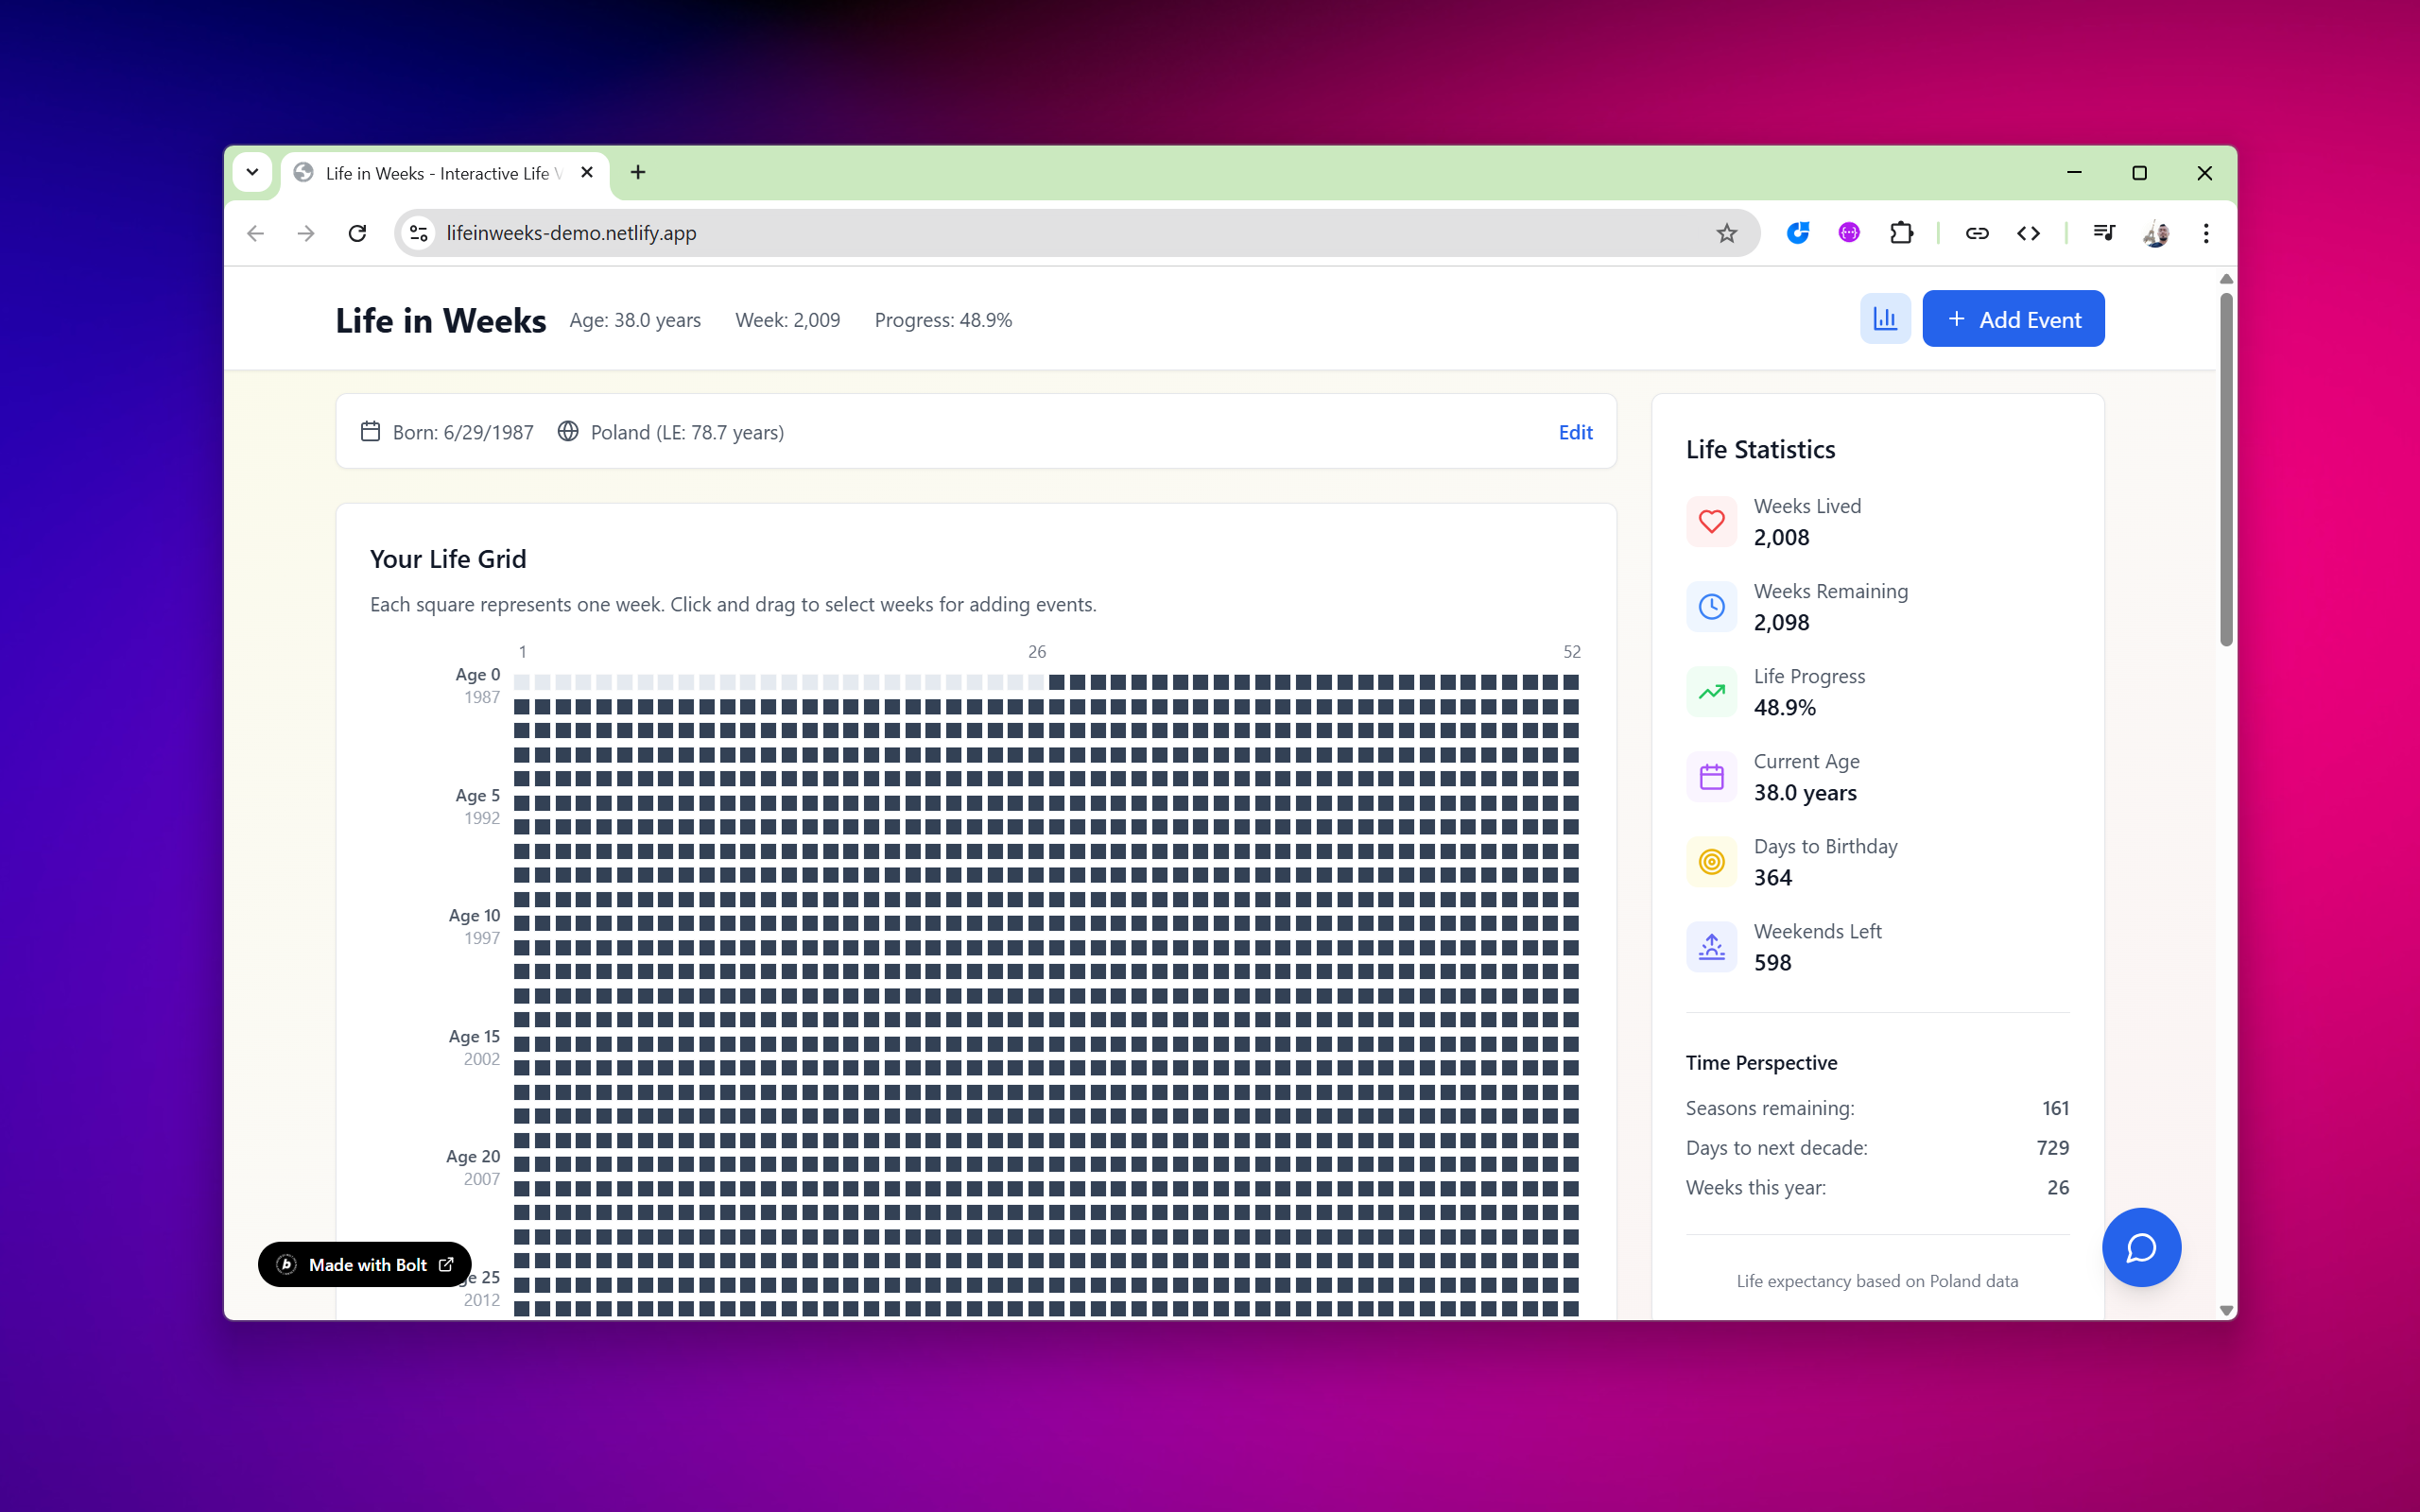Screen dimensions: 2420x1512
Task: Click the page's vertical scrollbar thumb
Action: click(x=2225, y=470)
